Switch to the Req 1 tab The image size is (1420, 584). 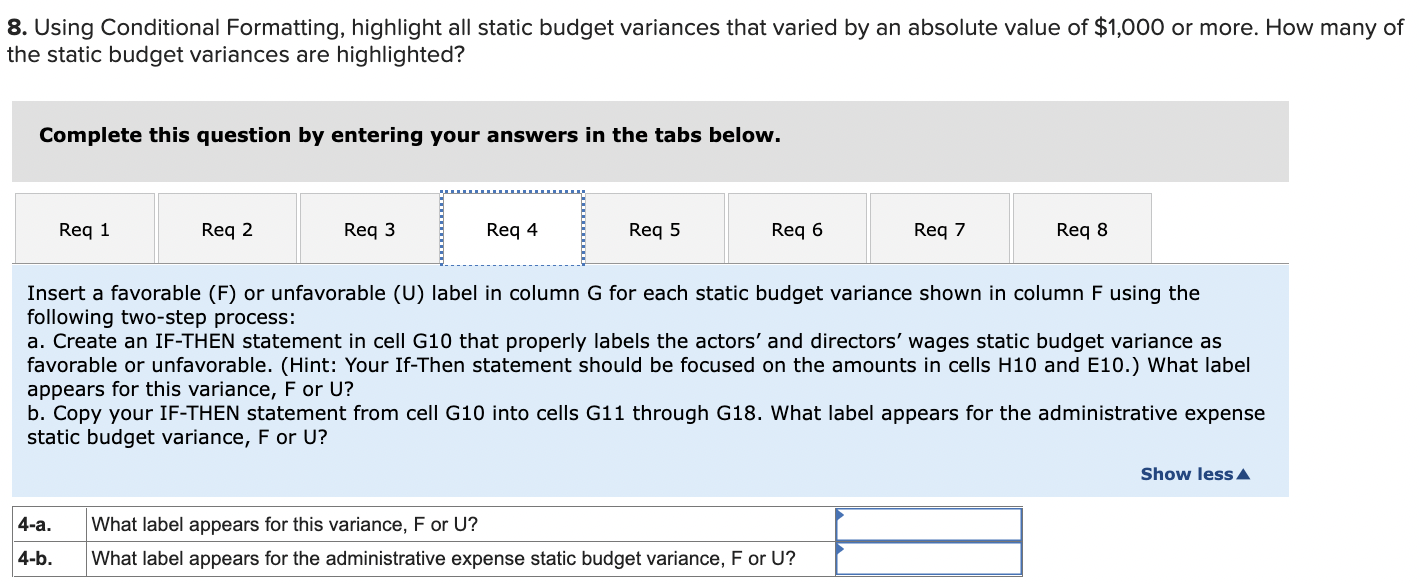84,228
